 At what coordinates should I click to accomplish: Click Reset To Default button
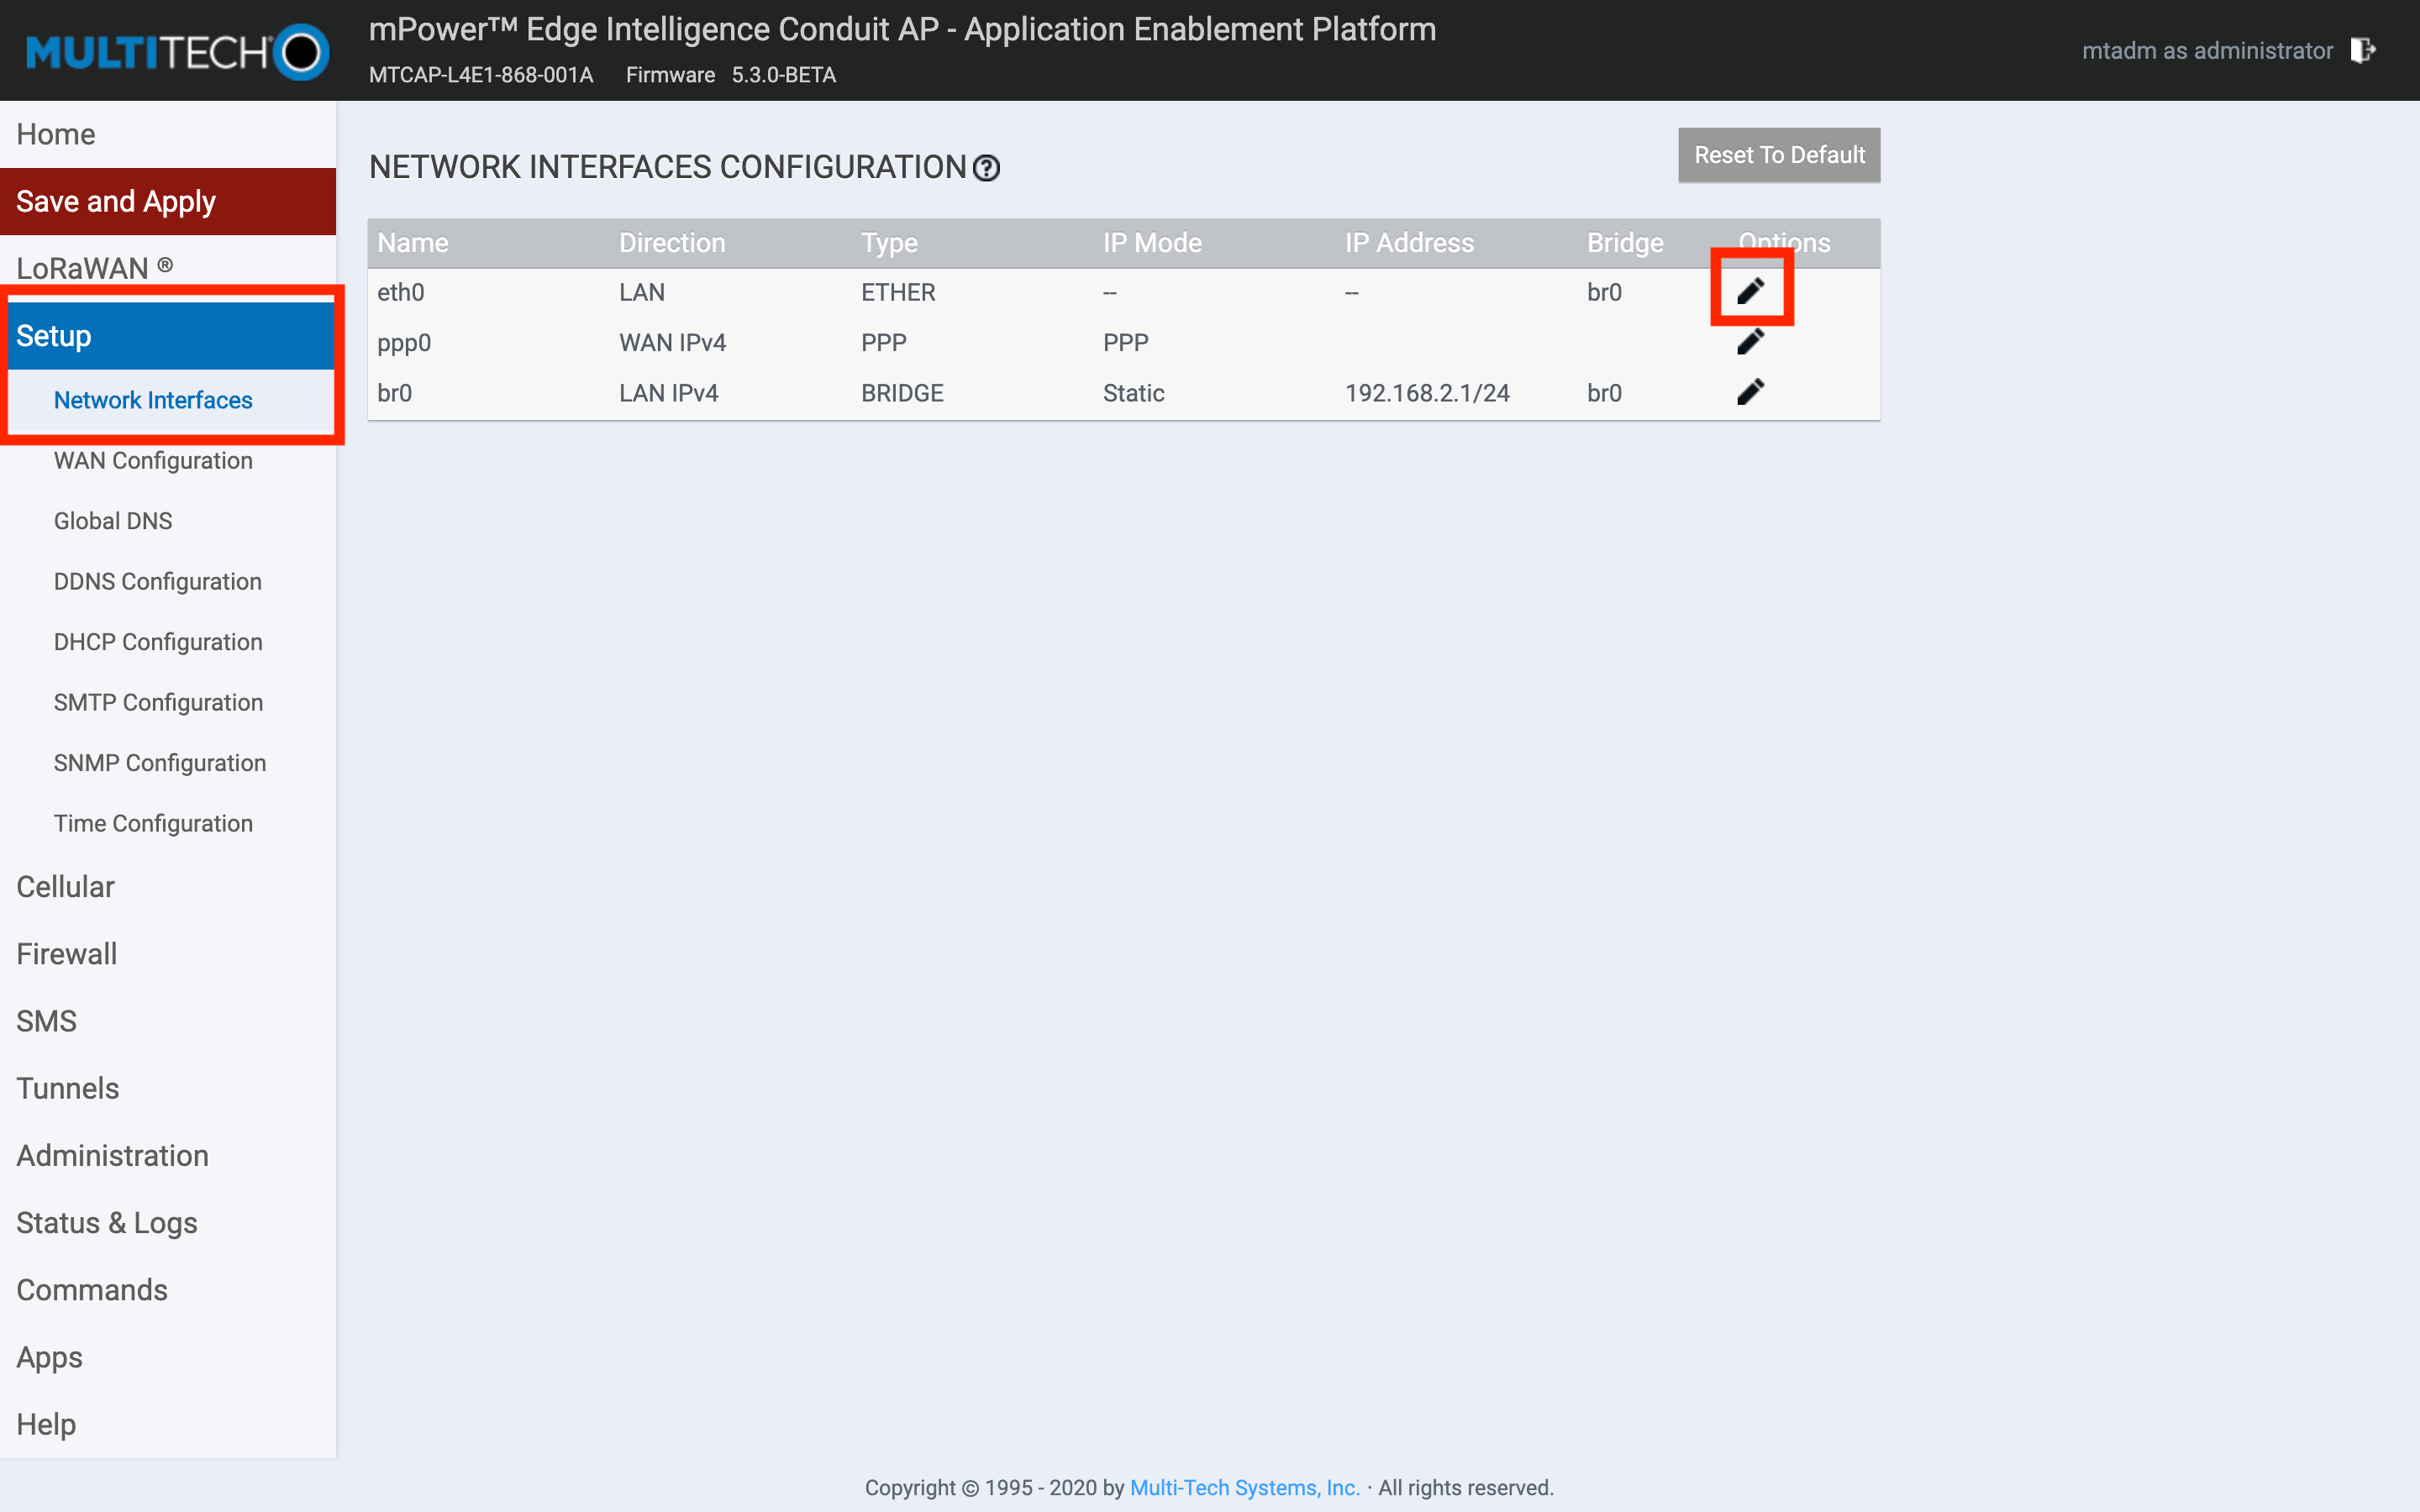[1777, 155]
